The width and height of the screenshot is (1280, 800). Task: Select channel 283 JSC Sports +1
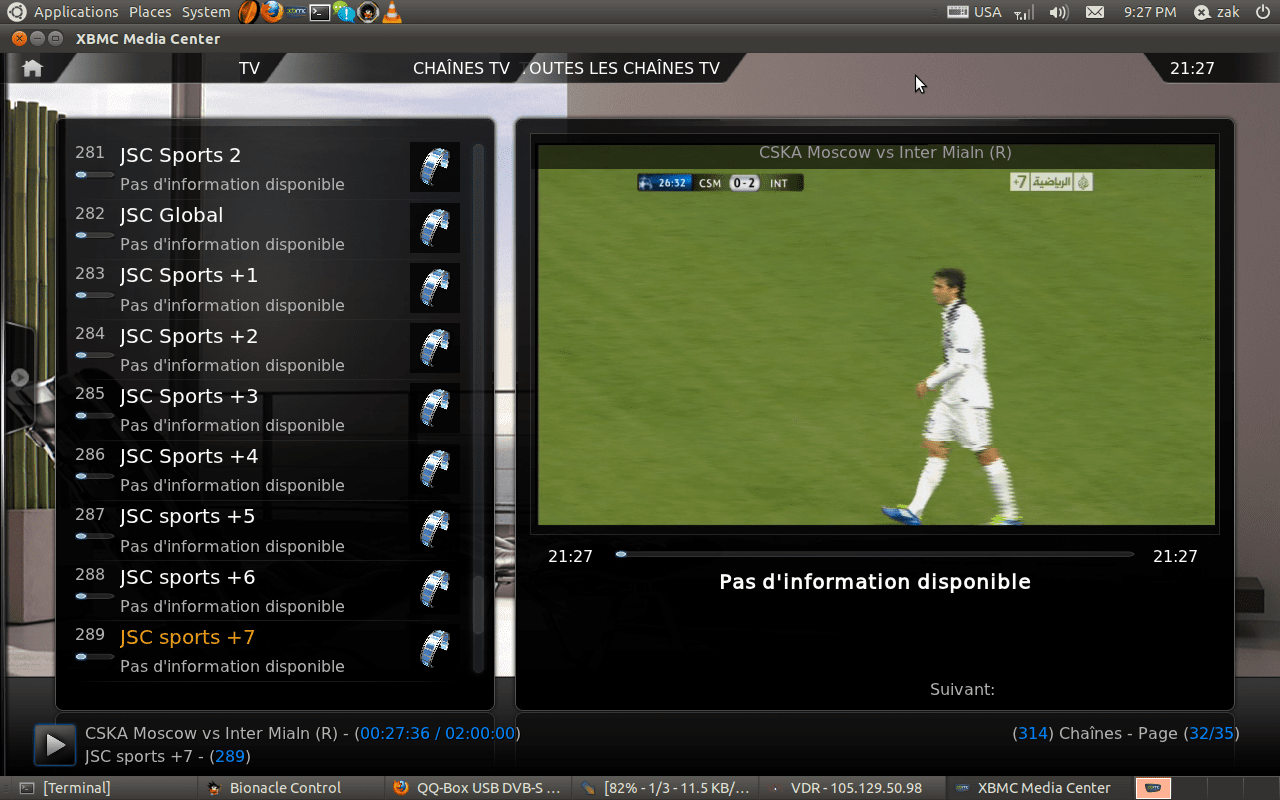click(267, 288)
